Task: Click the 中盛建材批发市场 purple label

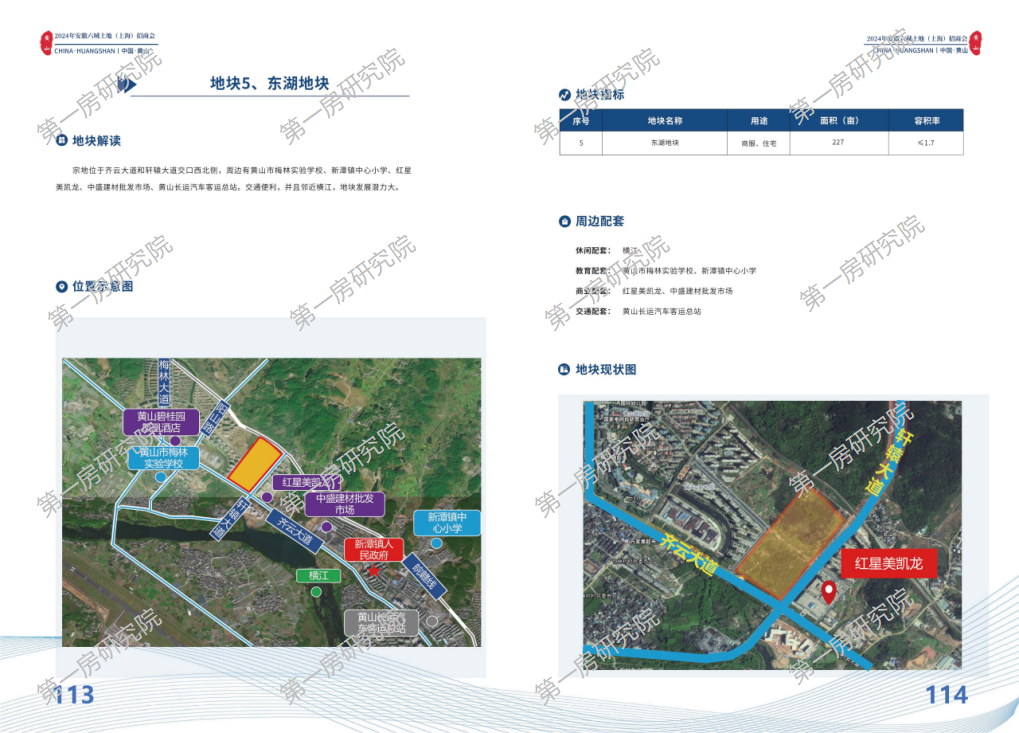Action: (345, 504)
